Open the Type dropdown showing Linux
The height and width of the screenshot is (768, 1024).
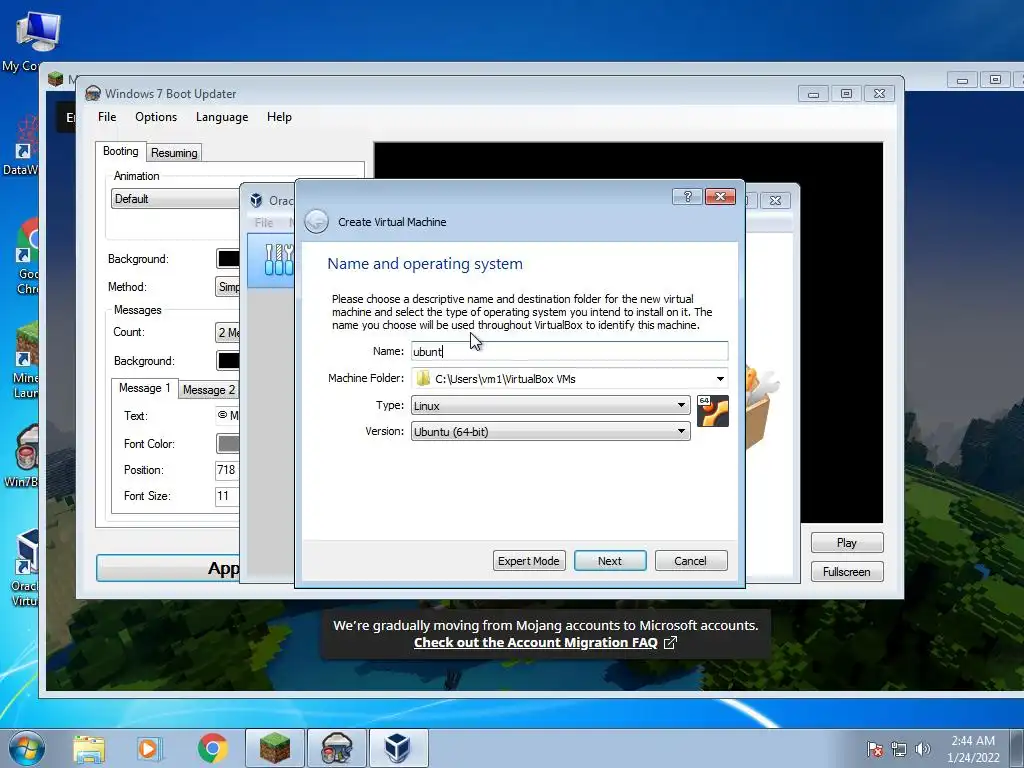[551, 406]
